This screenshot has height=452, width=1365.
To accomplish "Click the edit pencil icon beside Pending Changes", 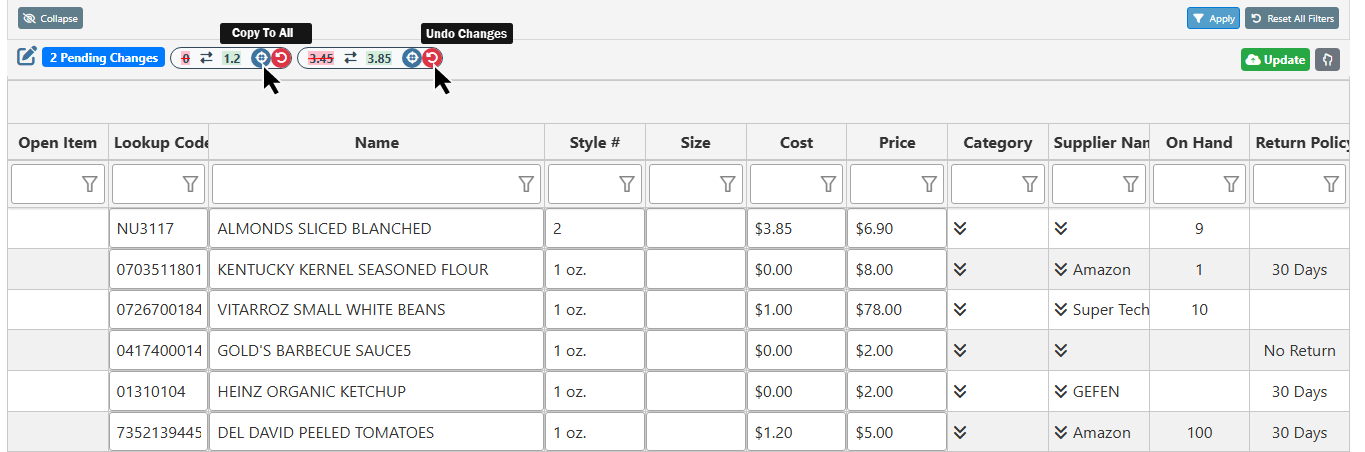I will pyautogui.click(x=27, y=57).
